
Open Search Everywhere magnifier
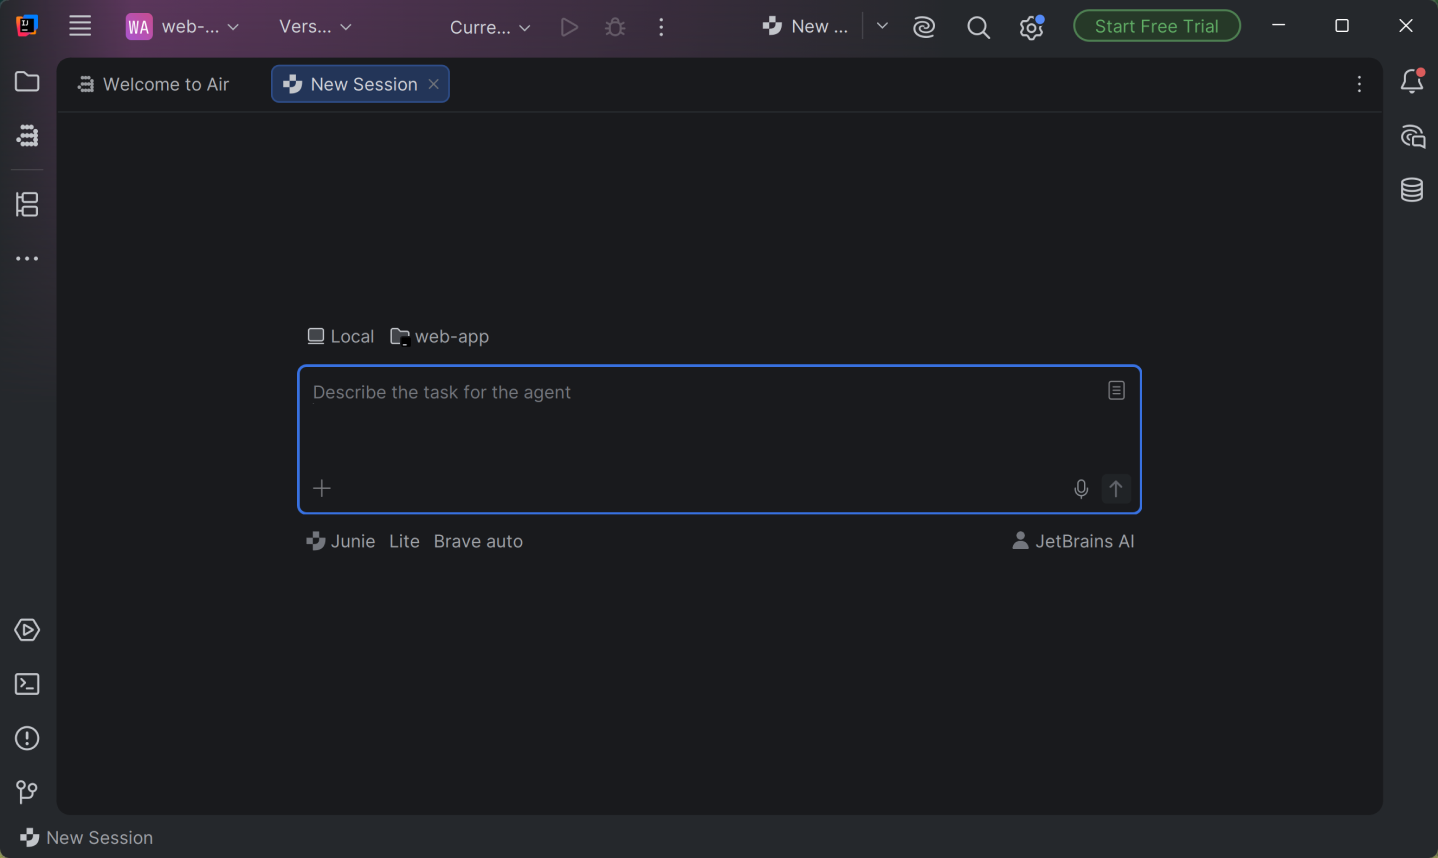click(x=978, y=27)
